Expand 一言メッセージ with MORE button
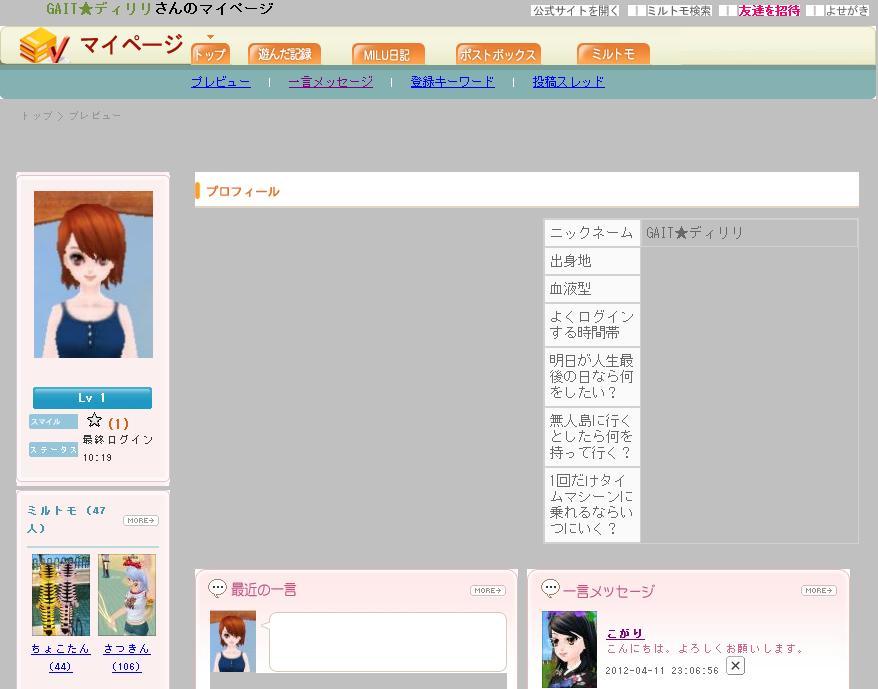 (818, 591)
